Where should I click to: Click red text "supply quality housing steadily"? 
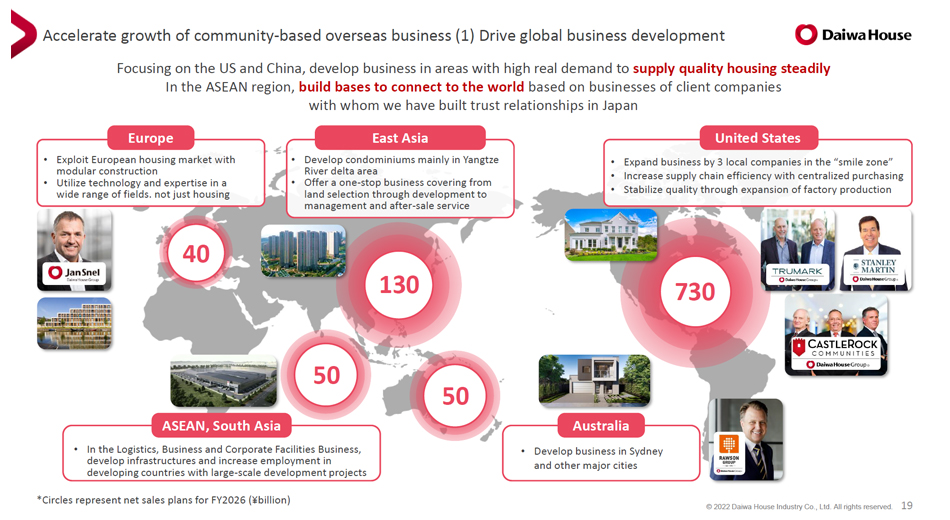click(x=731, y=69)
